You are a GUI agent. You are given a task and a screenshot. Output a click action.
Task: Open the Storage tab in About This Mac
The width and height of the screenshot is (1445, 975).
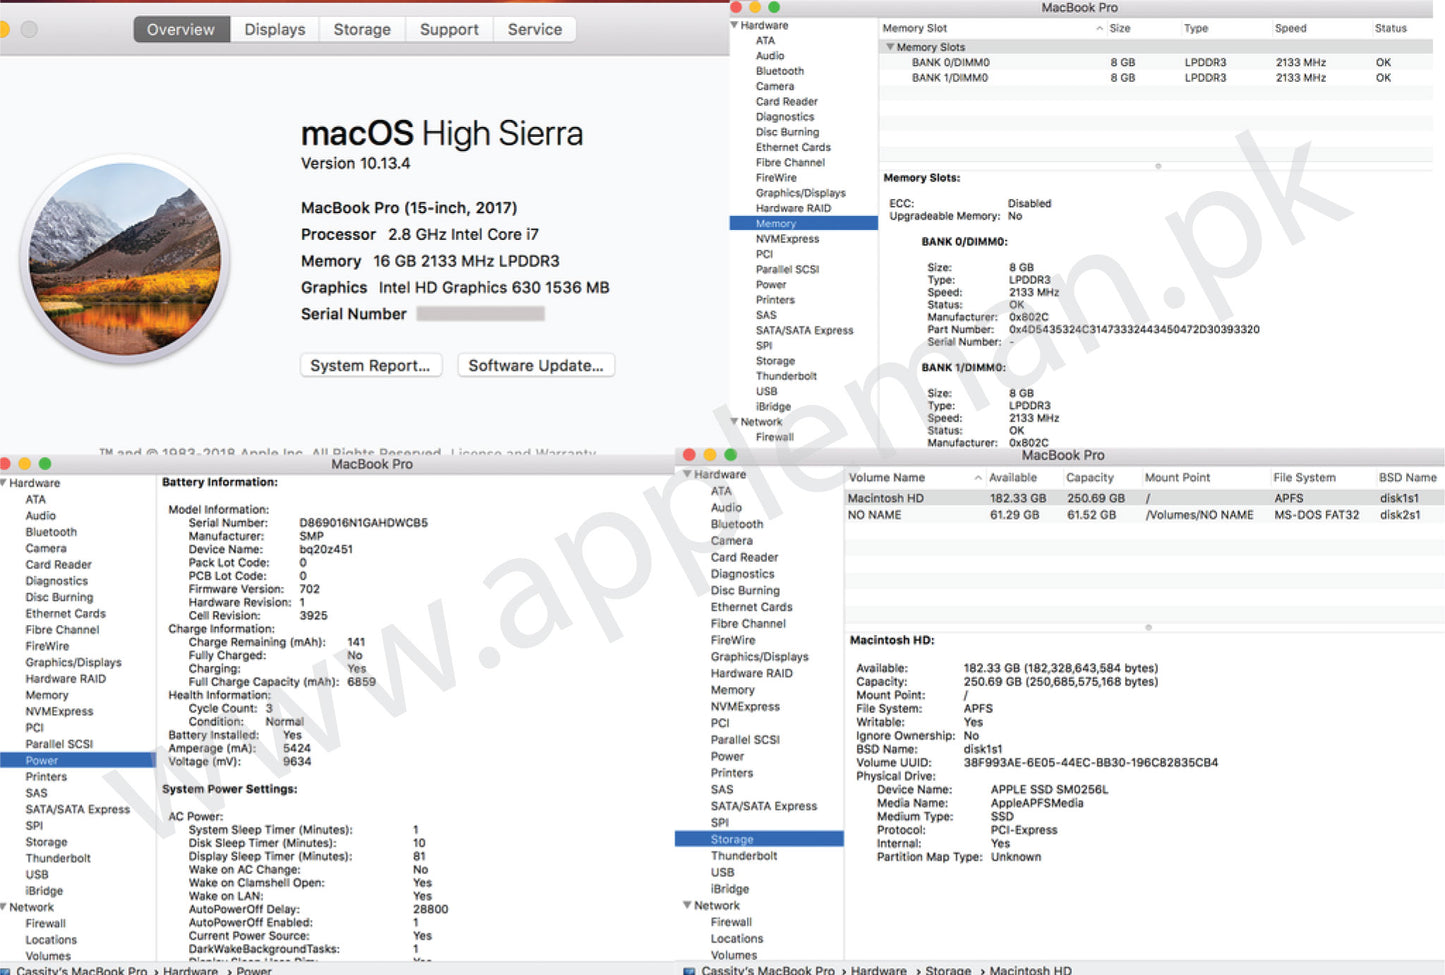(362, 29)
